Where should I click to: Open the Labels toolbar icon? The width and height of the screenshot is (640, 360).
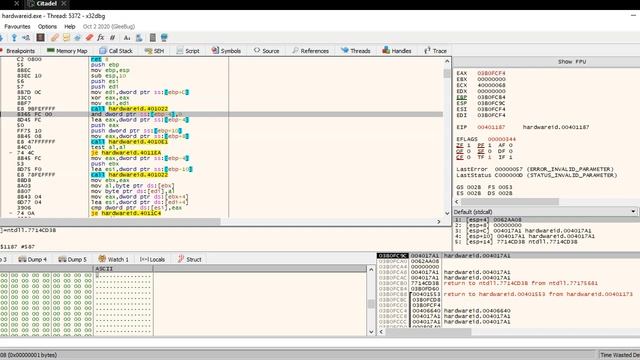(x=78, y=38)
